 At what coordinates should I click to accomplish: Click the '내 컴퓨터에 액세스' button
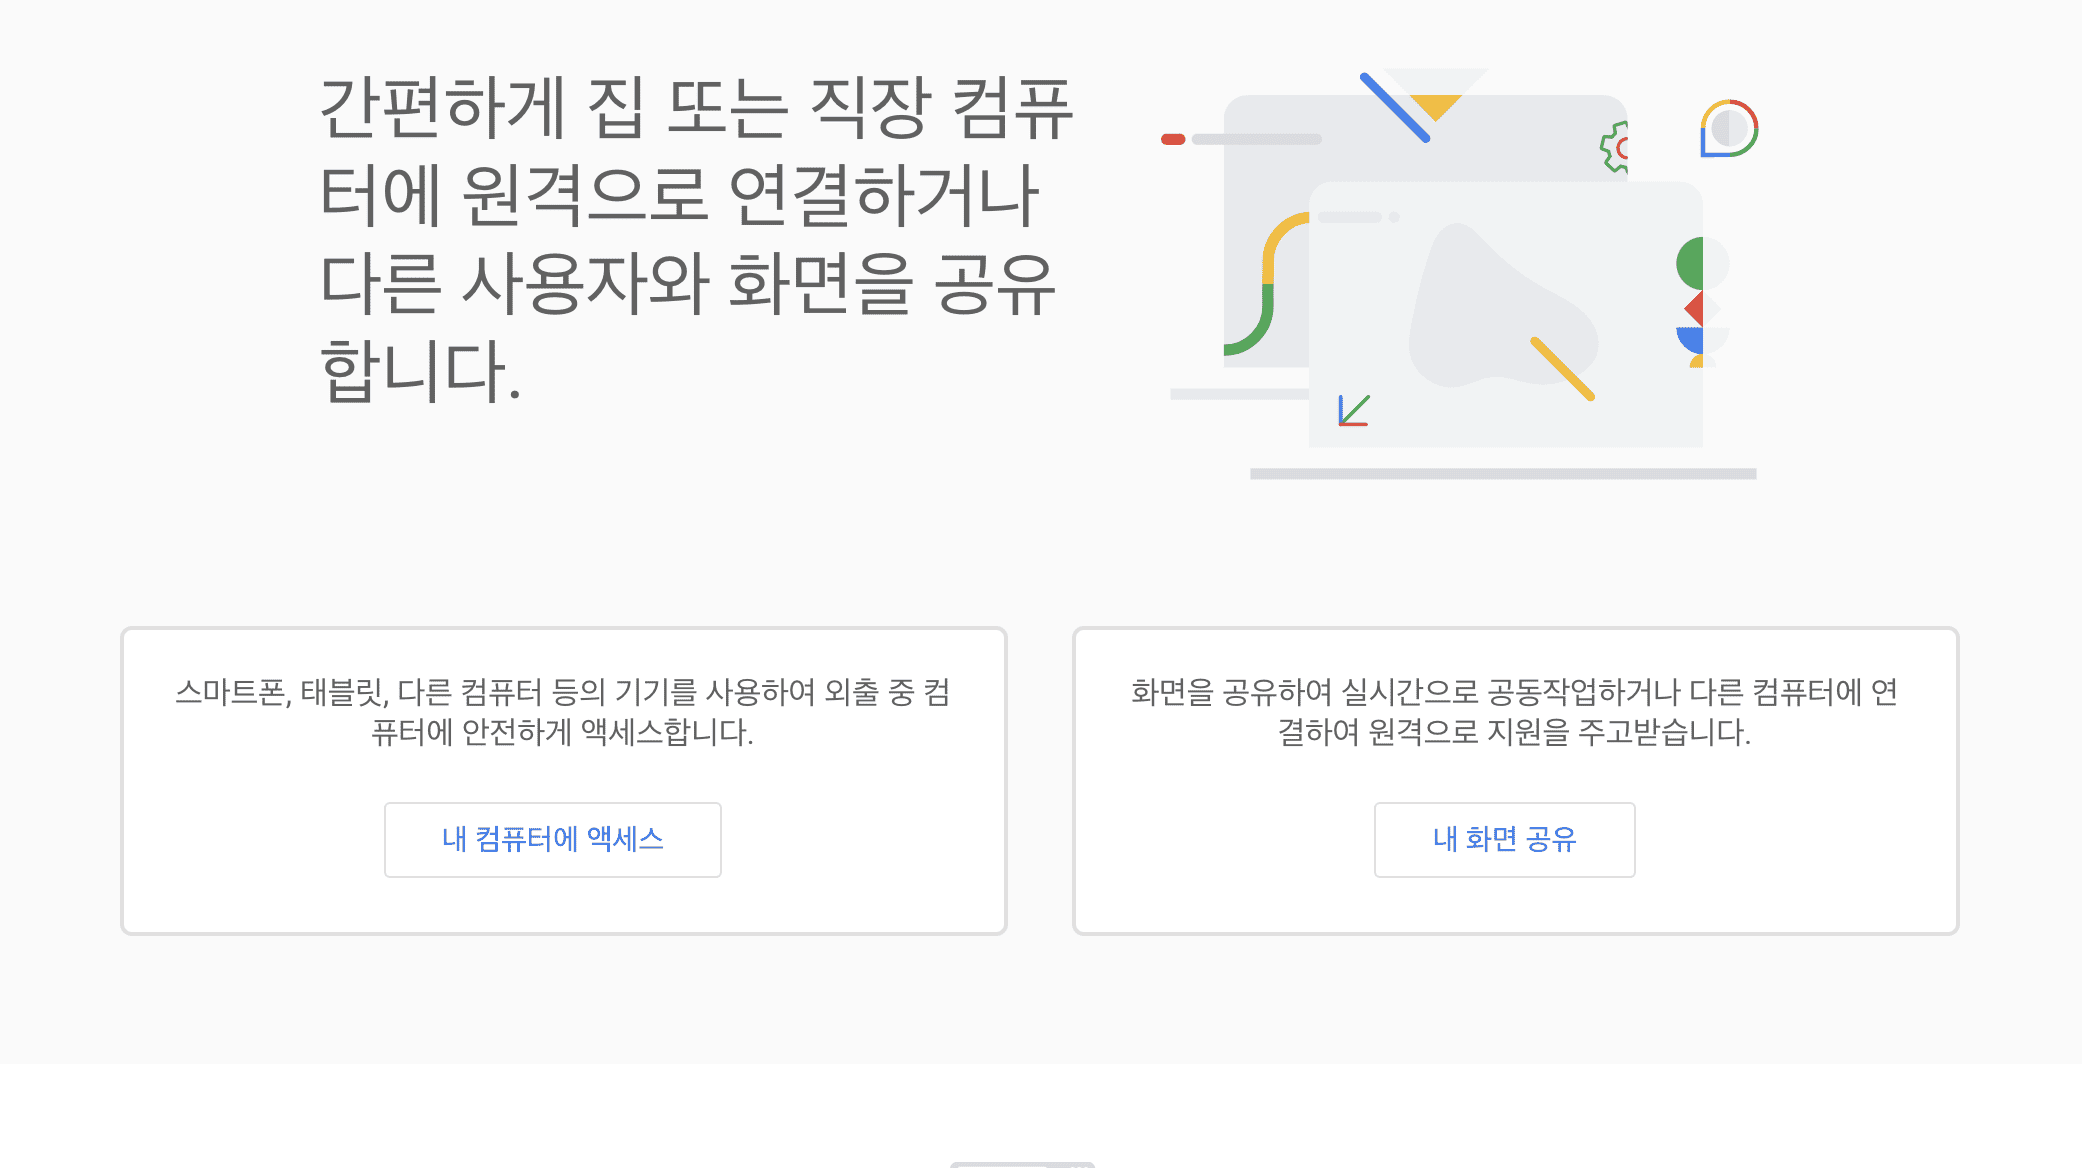click(552, 839)
